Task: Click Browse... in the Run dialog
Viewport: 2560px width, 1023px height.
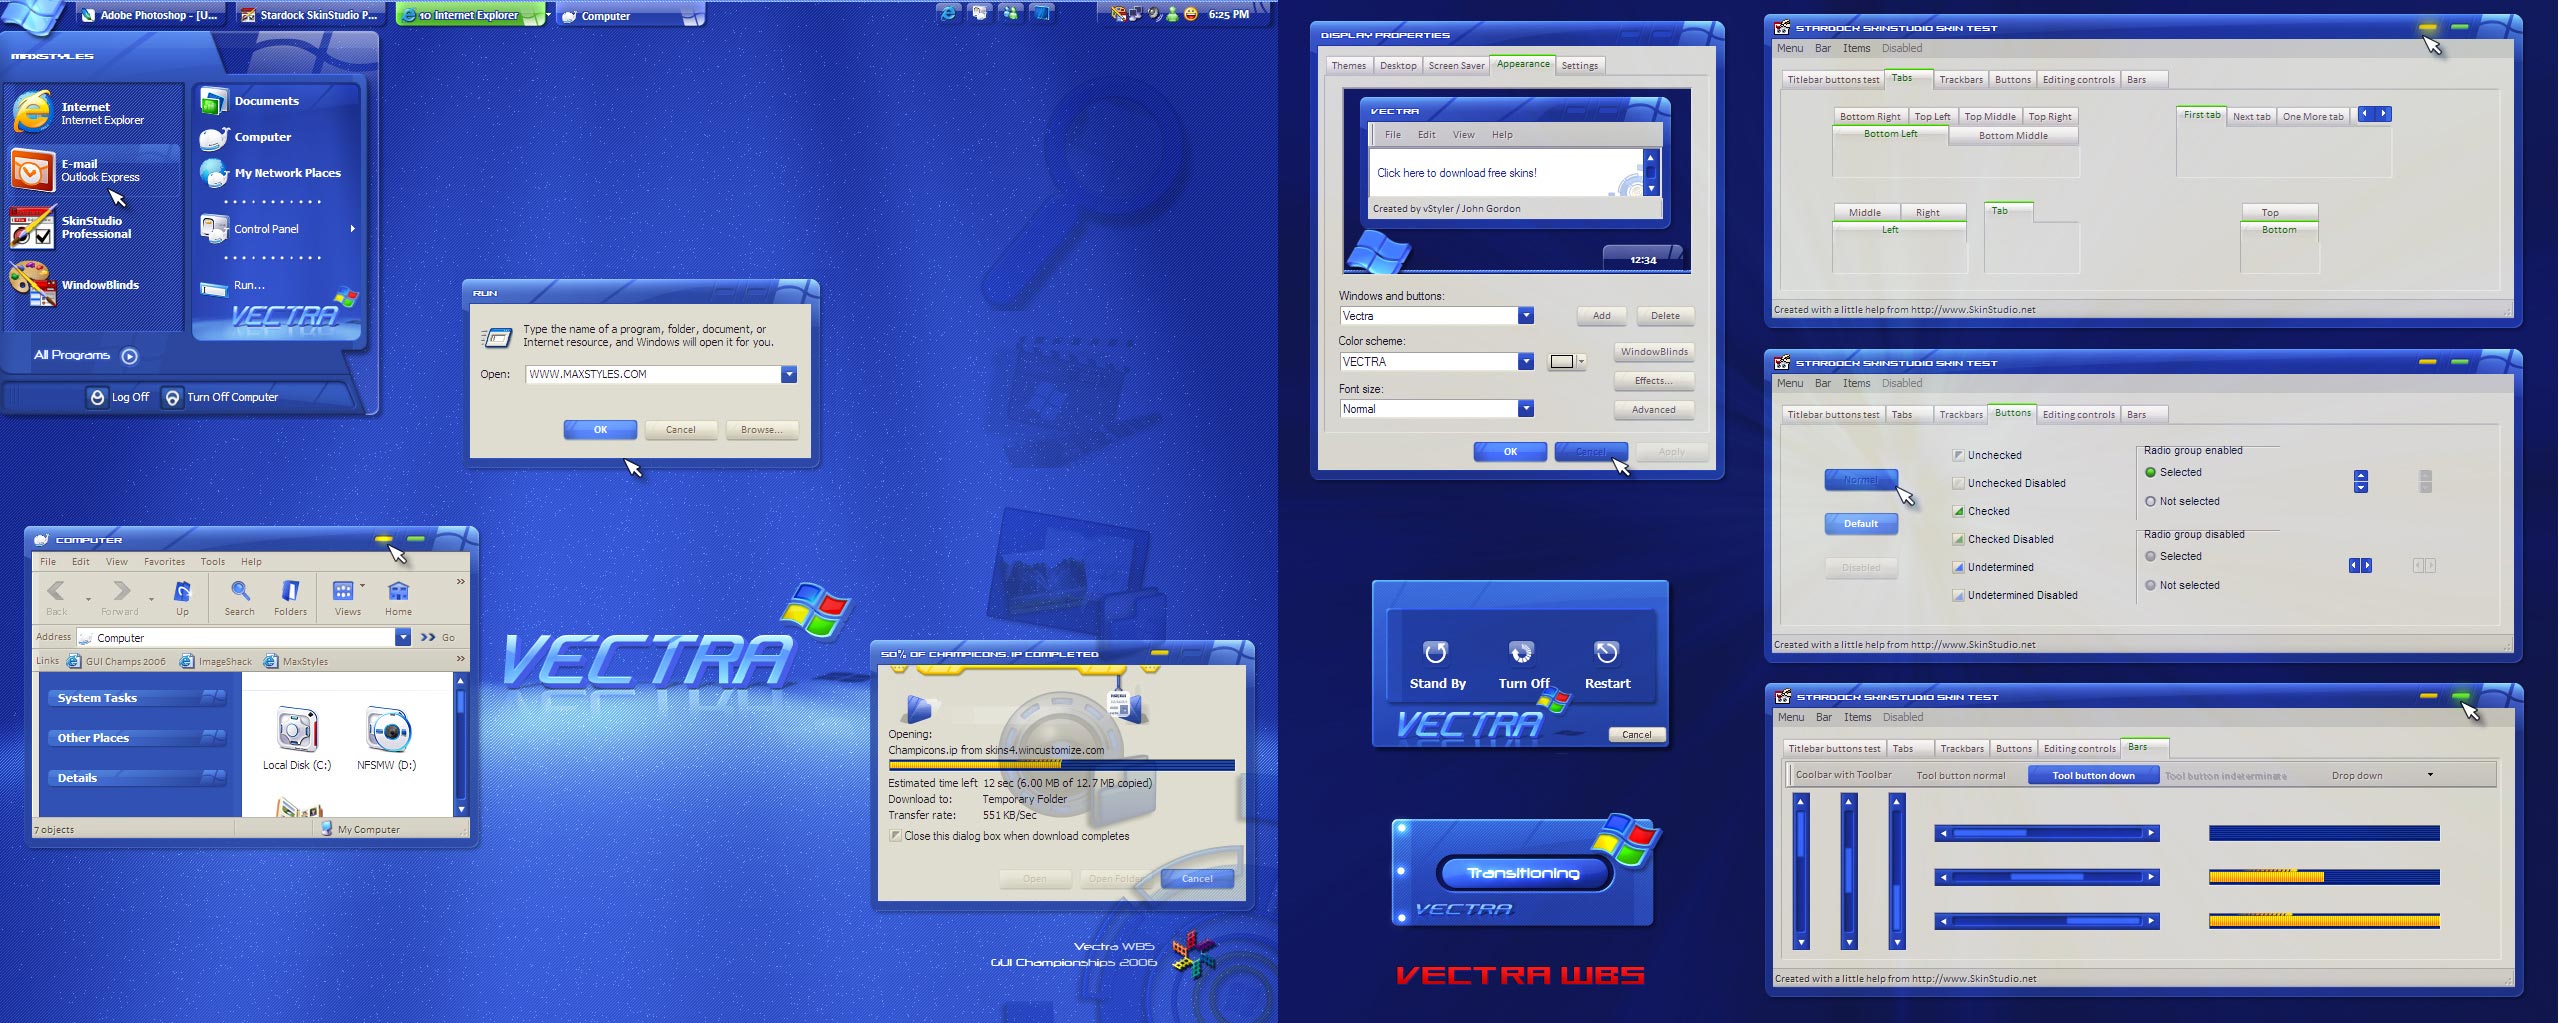Action: pyautogui.click(x=762, y=430)
